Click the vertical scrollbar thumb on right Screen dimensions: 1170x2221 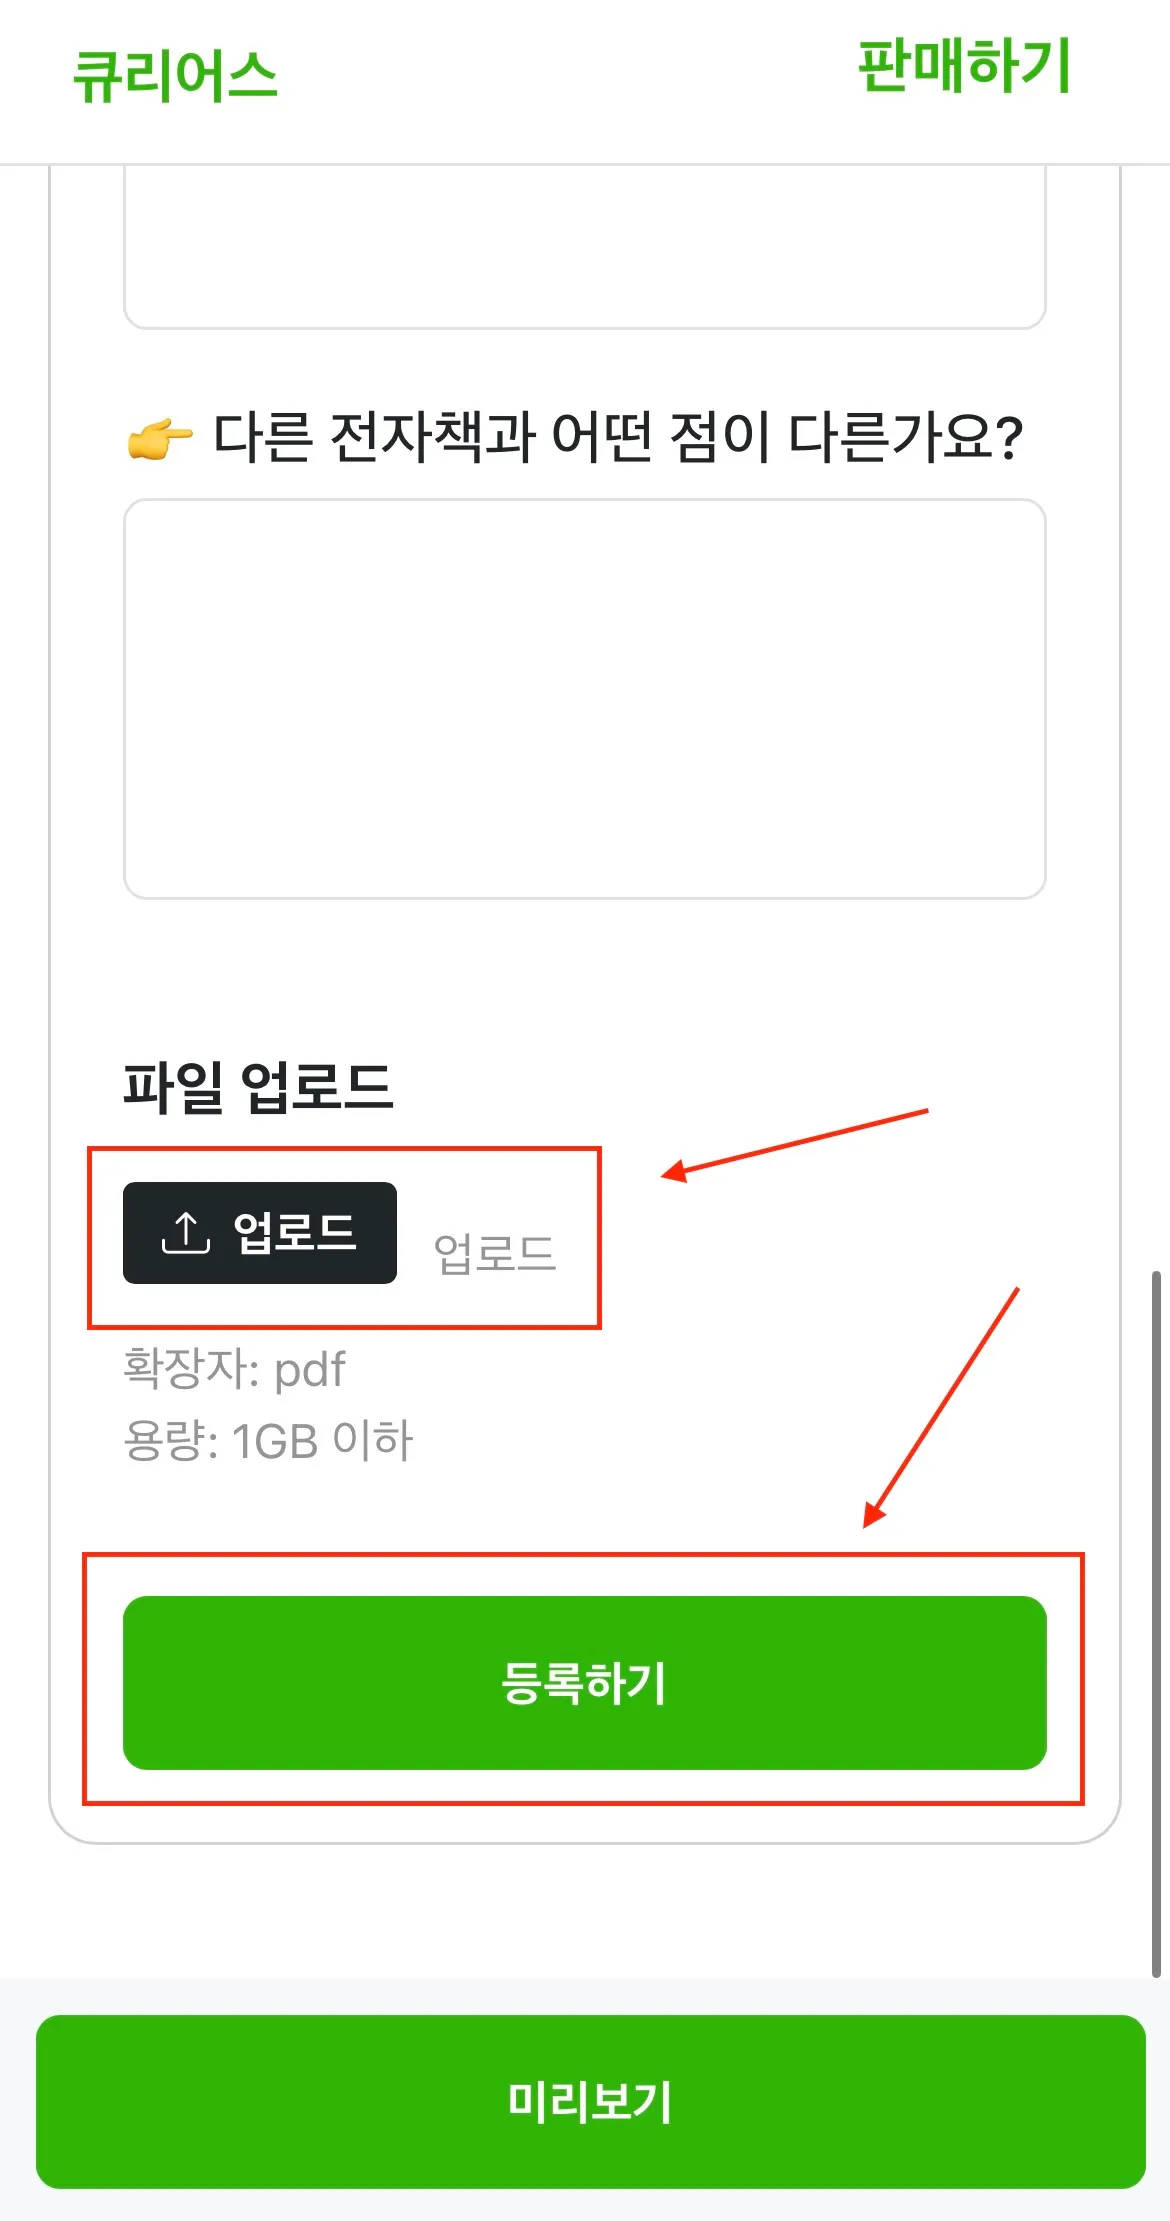pos(1156,1625)
